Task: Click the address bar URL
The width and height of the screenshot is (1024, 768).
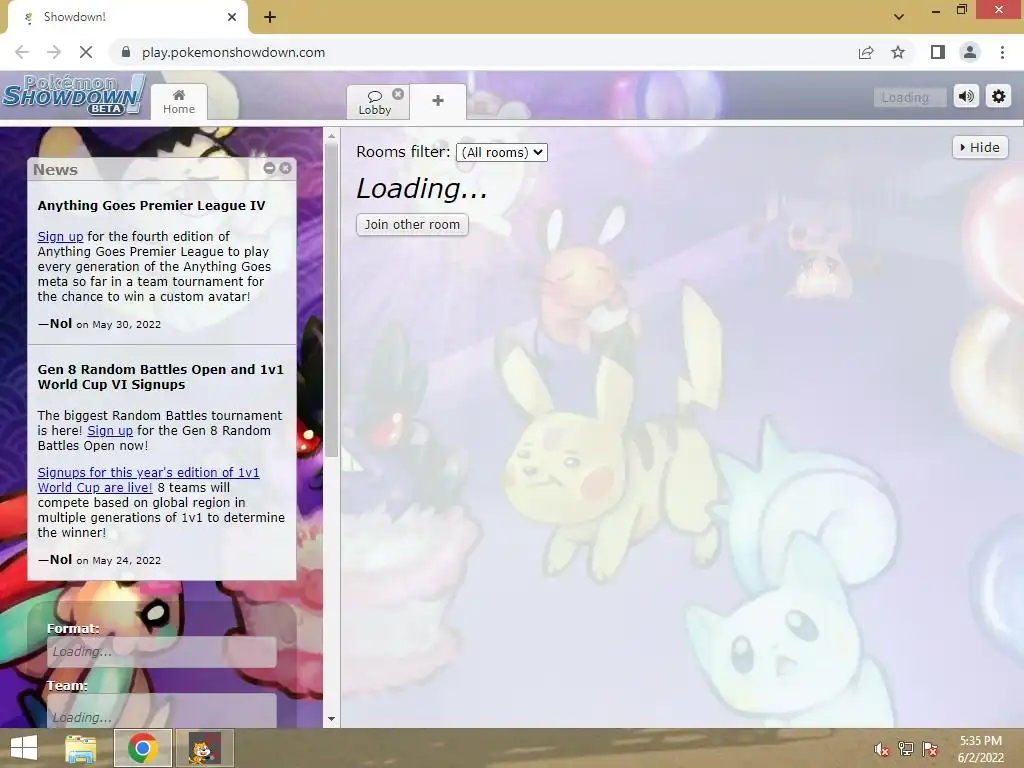Action: click(x=233, y=52)
